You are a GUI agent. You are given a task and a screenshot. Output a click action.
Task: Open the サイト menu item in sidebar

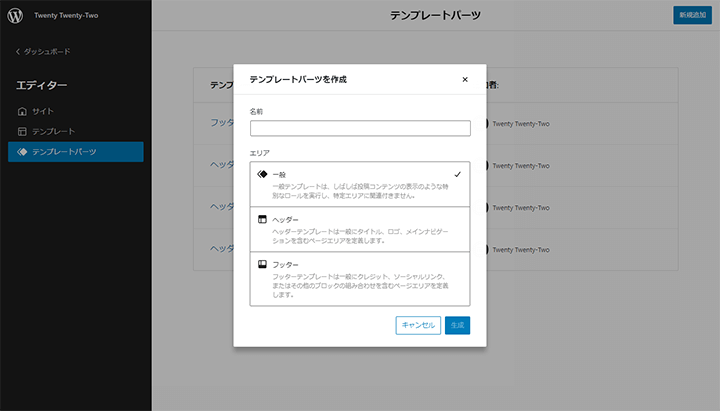click(x=42, y=111)
